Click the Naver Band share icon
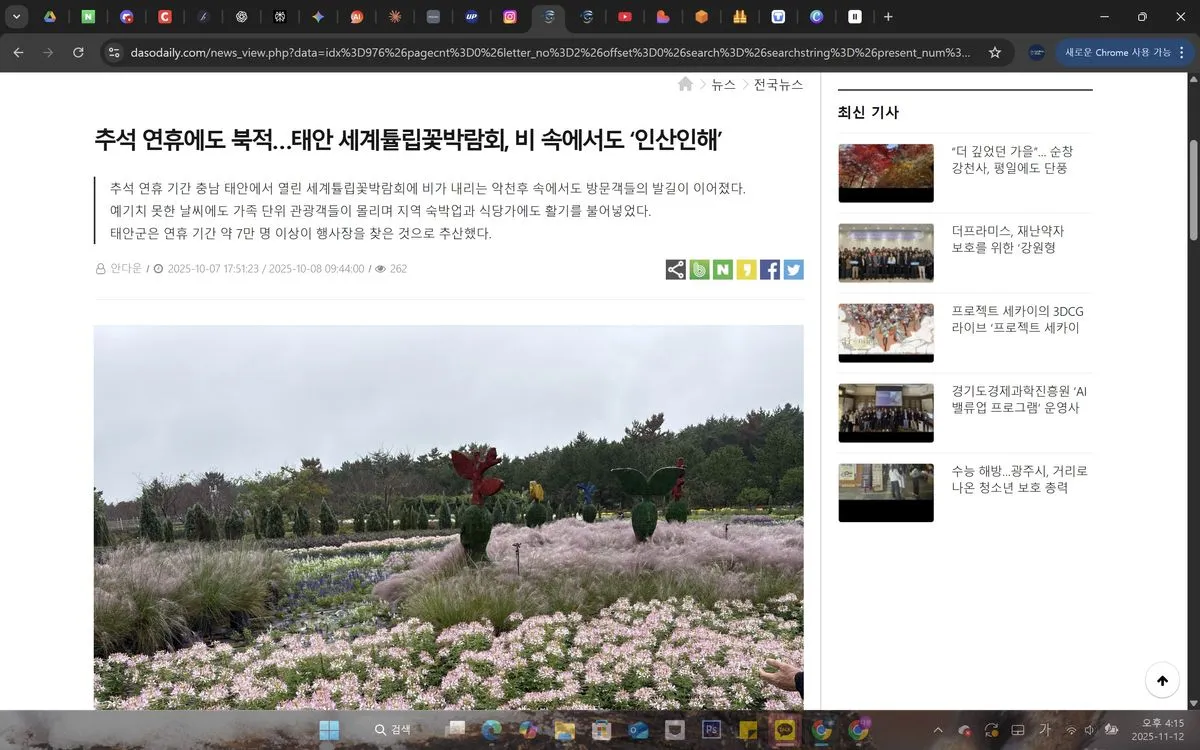Image resolution: width=1200 pixels, height=750 pixels. click(x=699, y=269)
